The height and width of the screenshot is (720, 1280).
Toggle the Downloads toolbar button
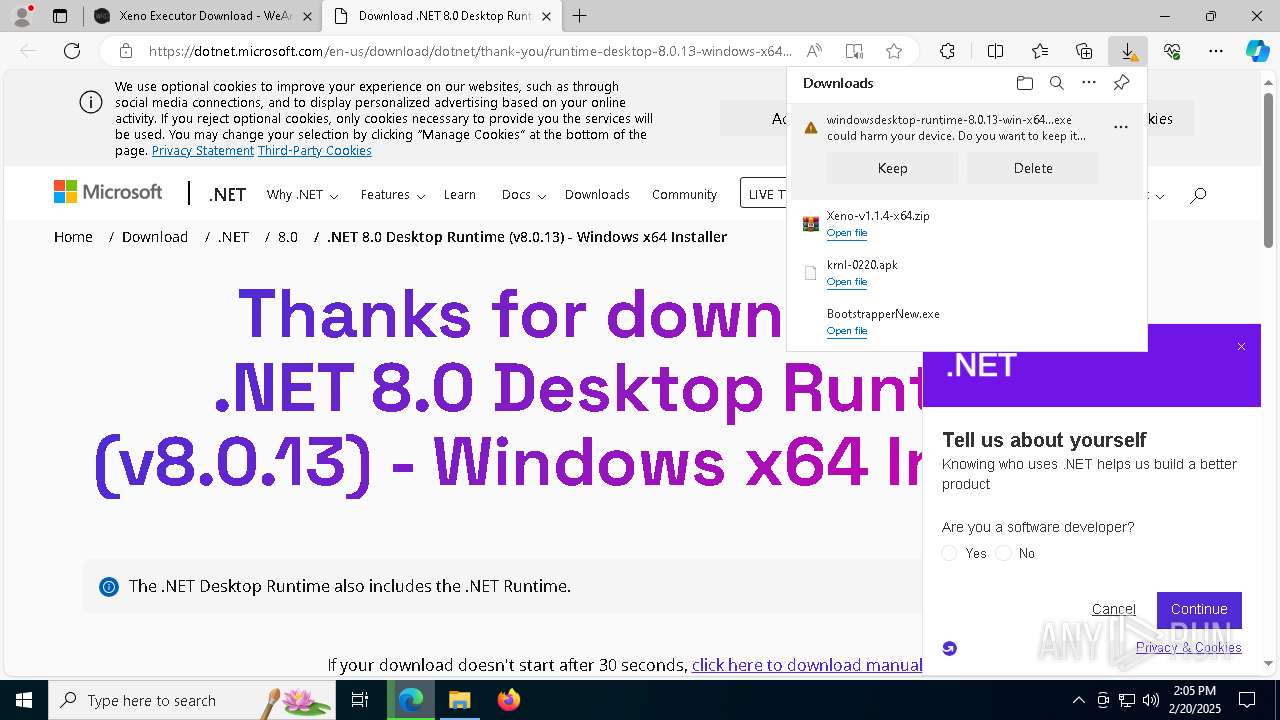click(x=1127, y=51)
